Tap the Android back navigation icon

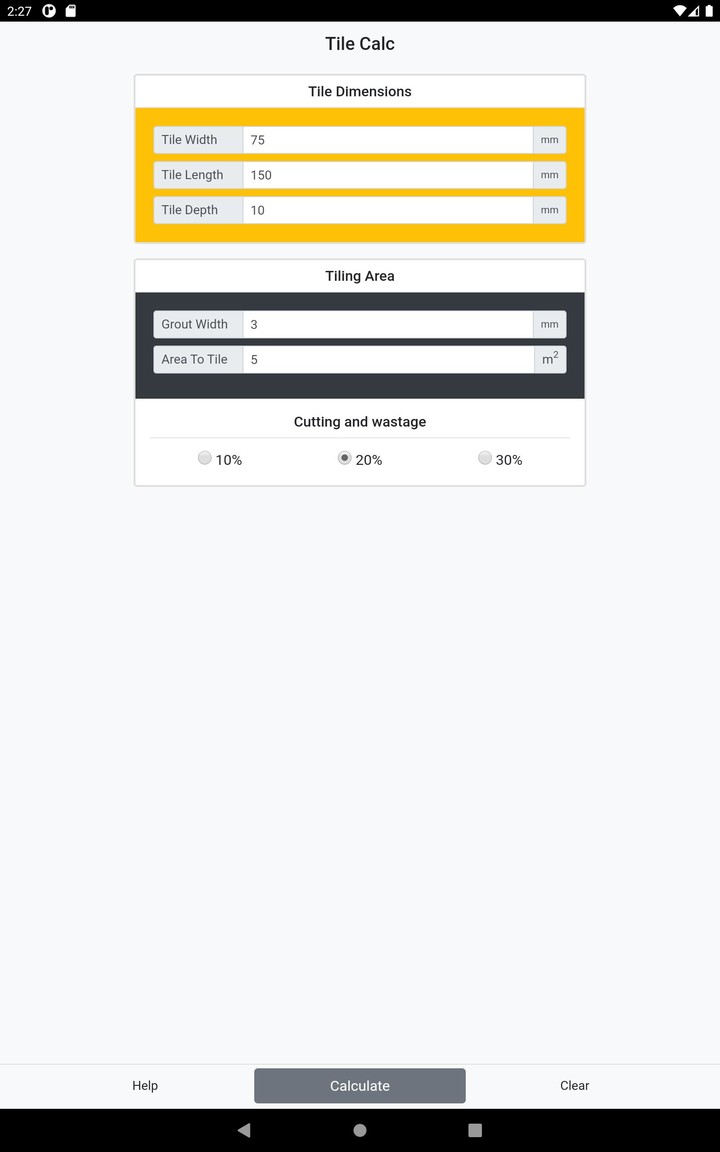(244, 1130)
